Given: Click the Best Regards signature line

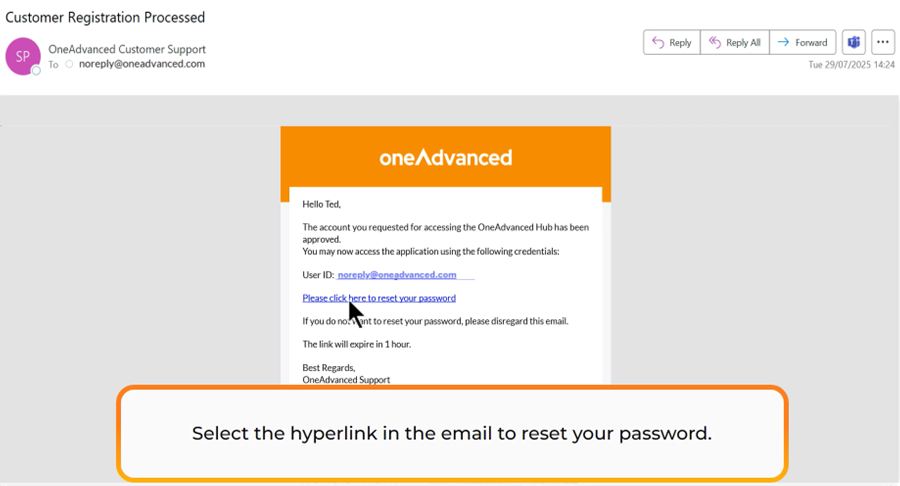Looking at the screenshot, I should click(328, 368).
